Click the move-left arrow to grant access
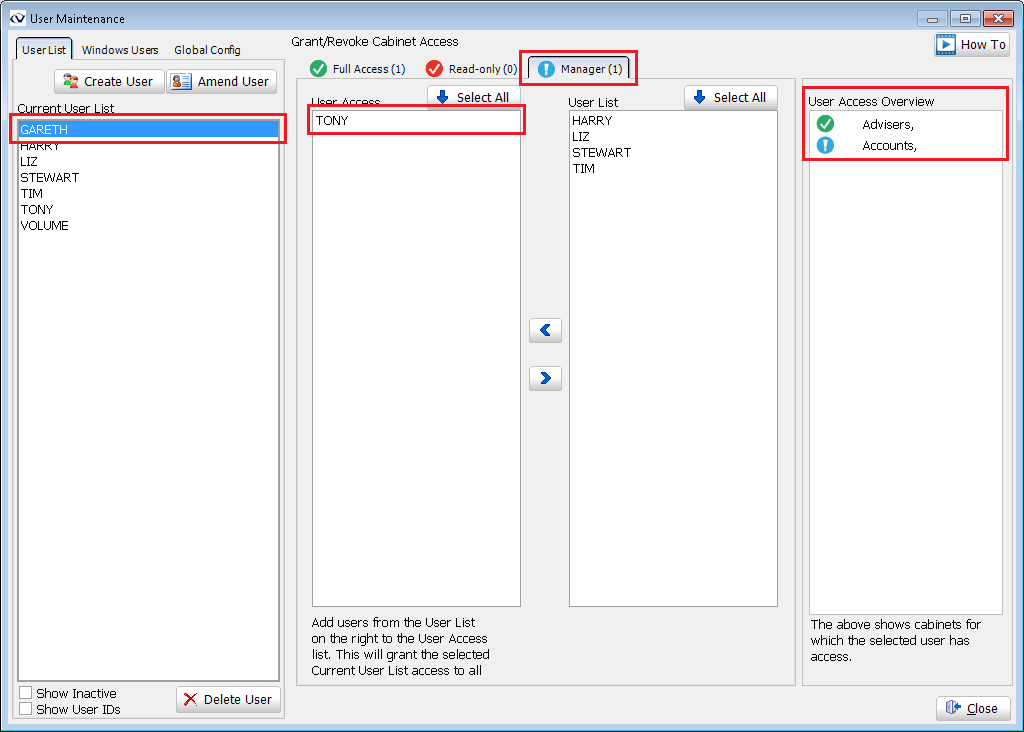 tap(545, 330)
